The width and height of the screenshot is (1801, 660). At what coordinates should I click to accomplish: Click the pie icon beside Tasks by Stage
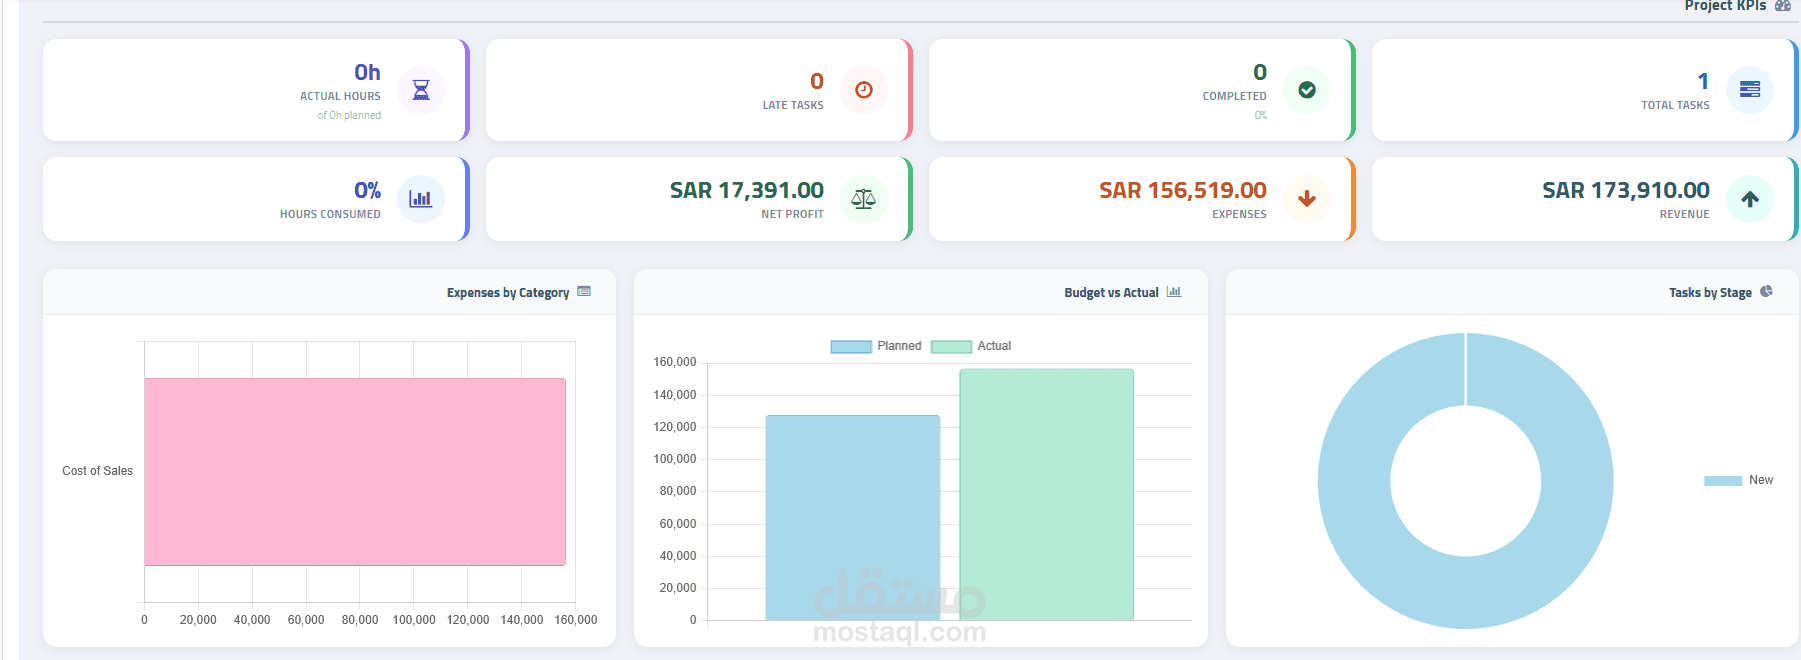[1766, 292]
